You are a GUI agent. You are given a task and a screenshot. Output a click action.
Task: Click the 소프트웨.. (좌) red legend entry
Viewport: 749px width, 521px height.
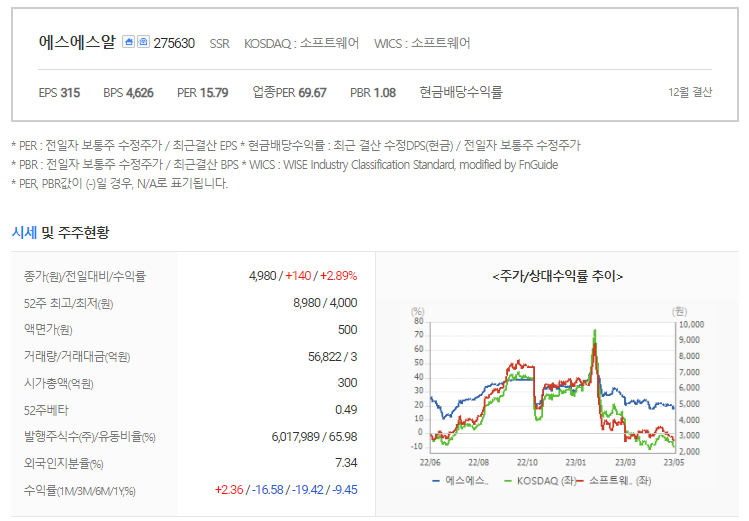[x=614, y=480]
